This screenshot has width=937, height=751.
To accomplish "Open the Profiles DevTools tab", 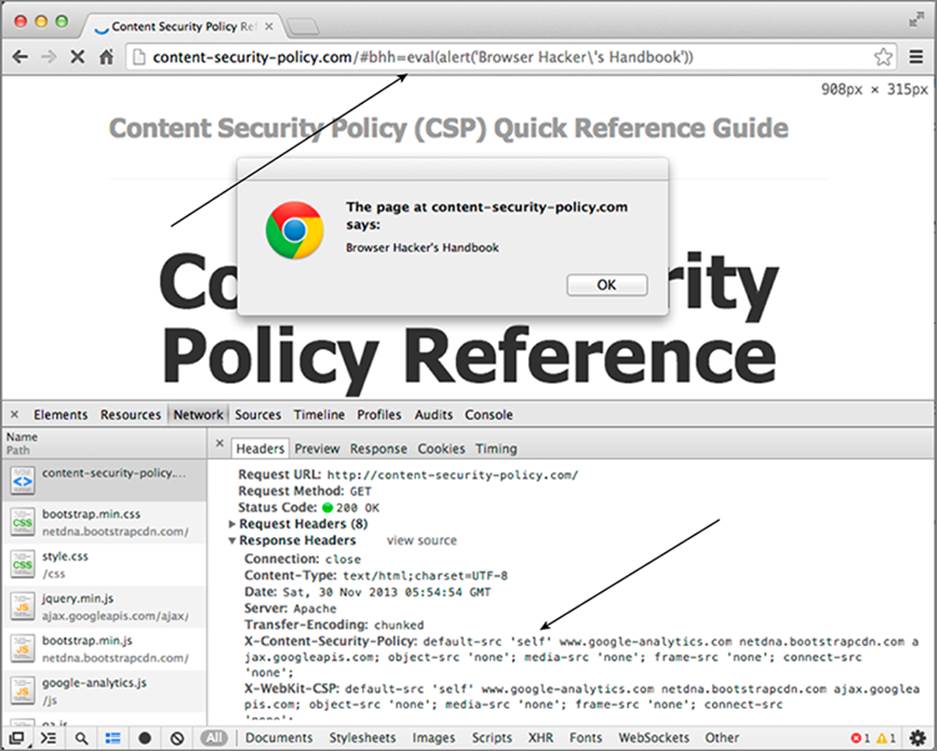I will pos(379,415).
